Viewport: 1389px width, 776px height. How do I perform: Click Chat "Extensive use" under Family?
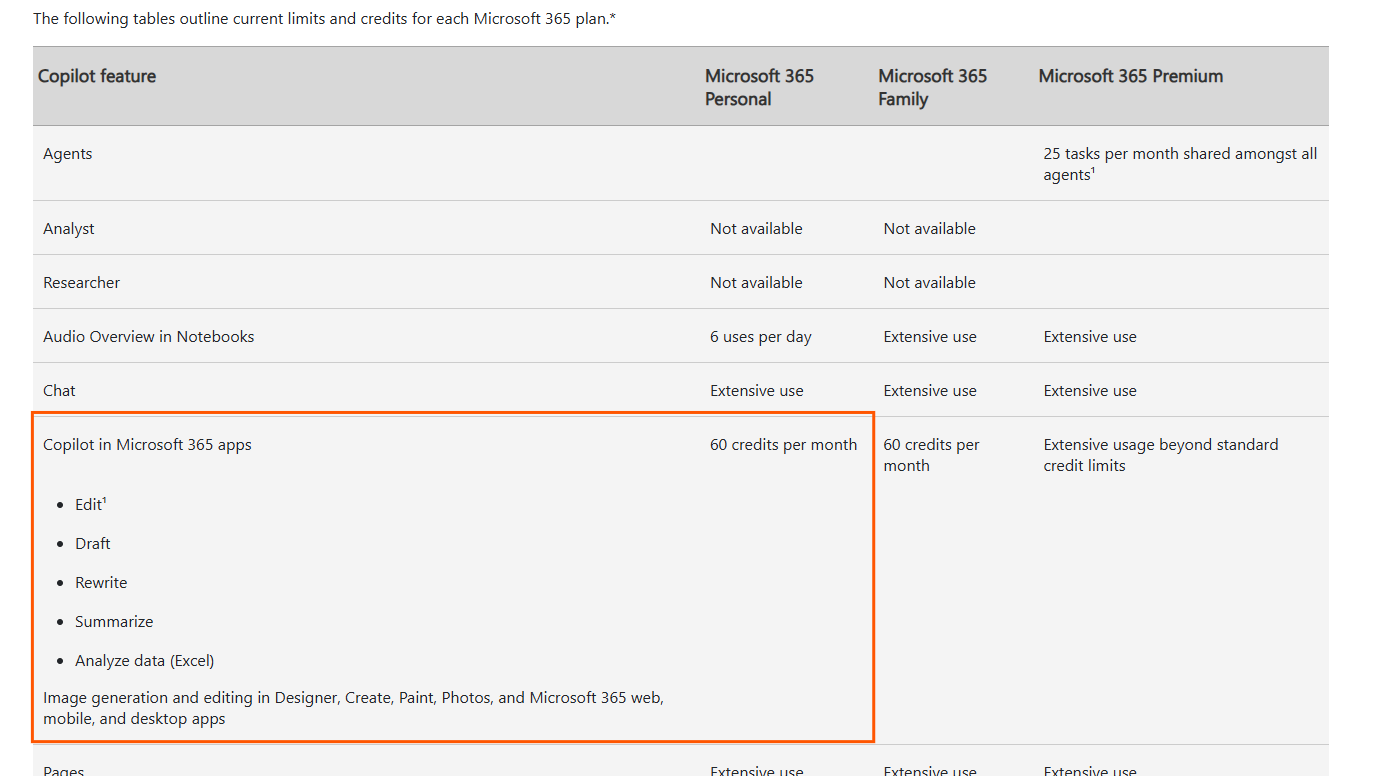930,391
